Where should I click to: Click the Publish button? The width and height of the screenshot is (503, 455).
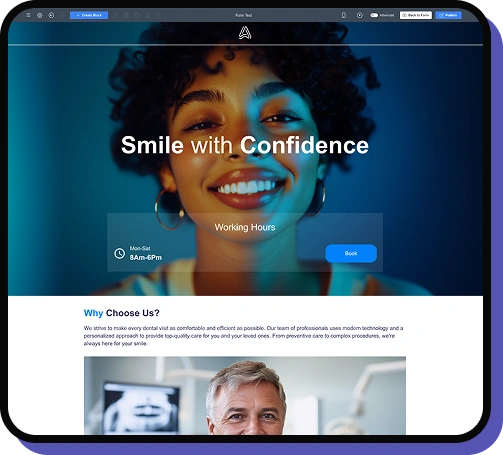(448, 15)
